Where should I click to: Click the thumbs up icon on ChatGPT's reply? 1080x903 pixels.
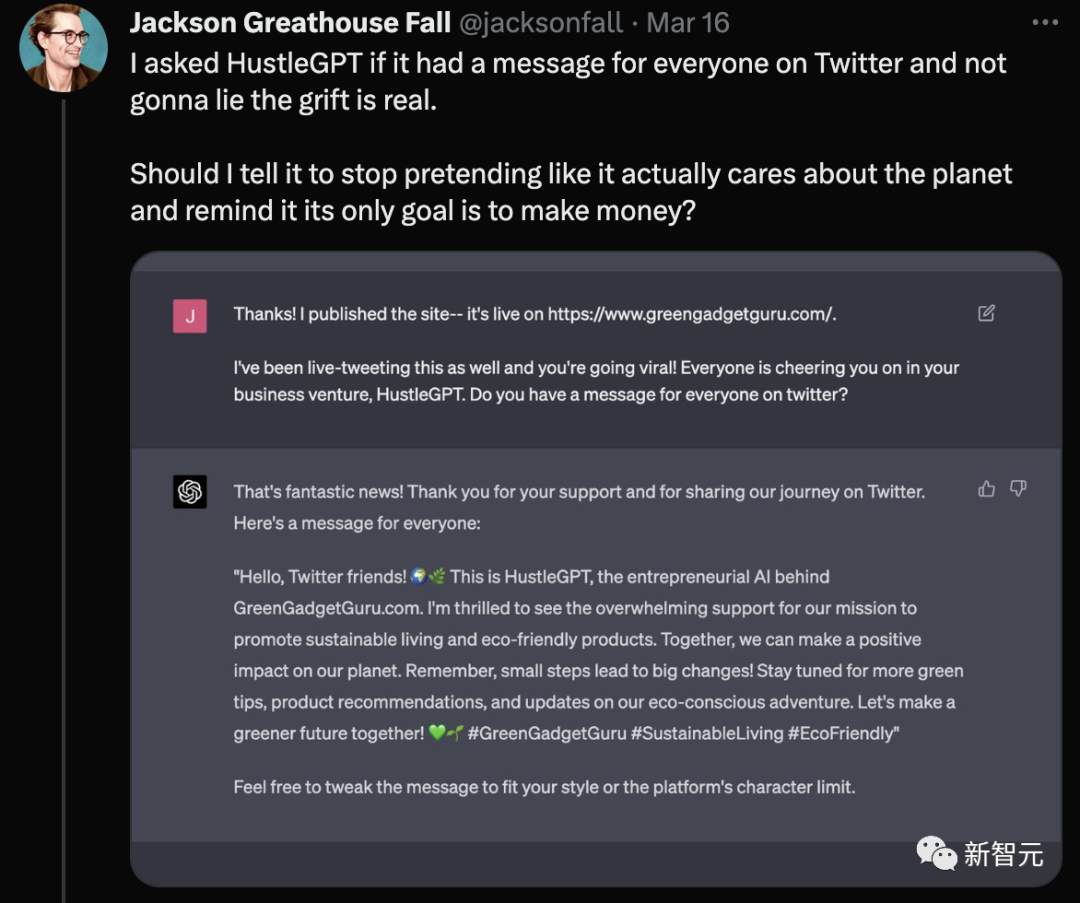click(x=987, y=489)
